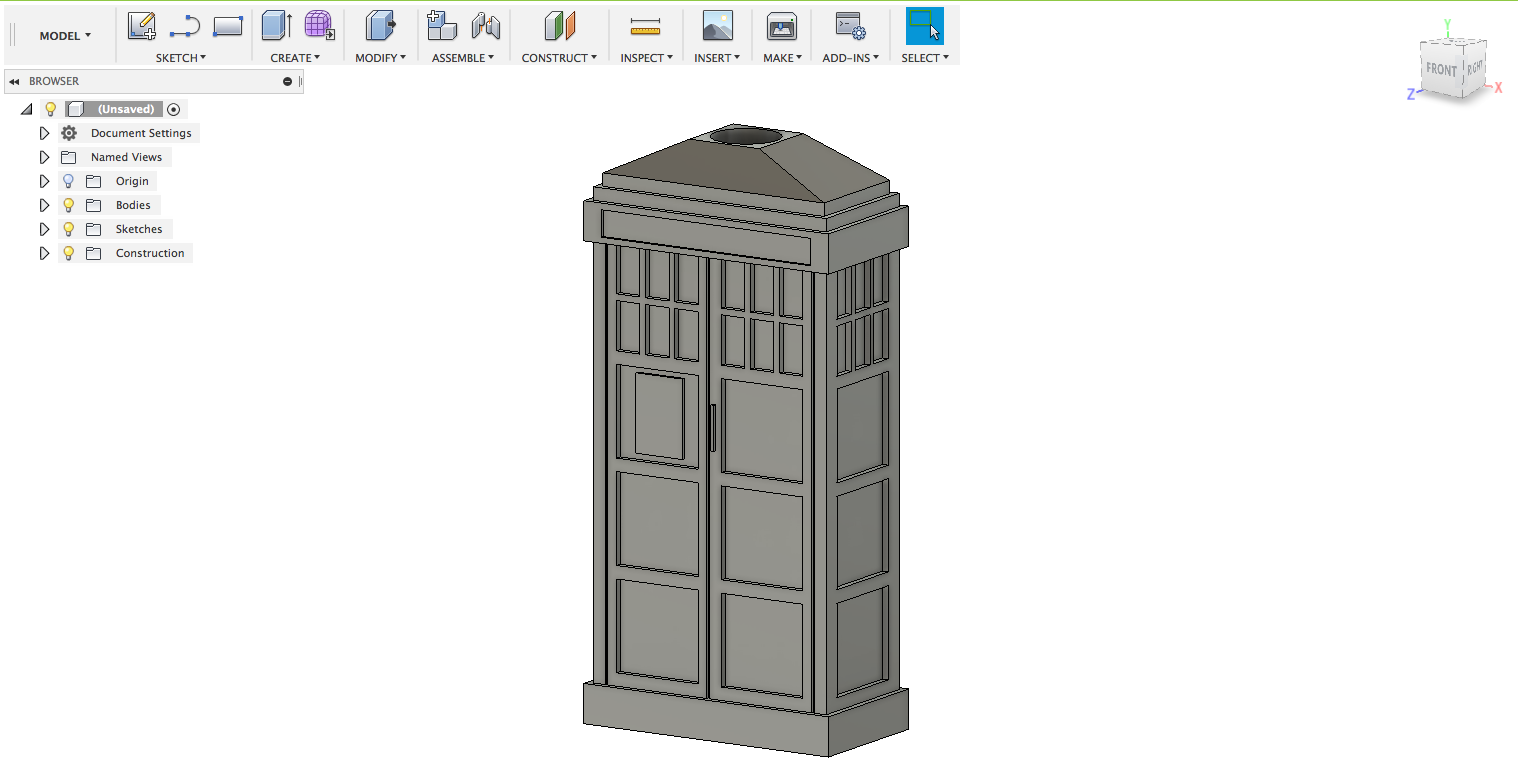The height and width of the screenshot is (777, 1518).
Task: Select the Rectangle sketch tool icon
Action: 228,26
